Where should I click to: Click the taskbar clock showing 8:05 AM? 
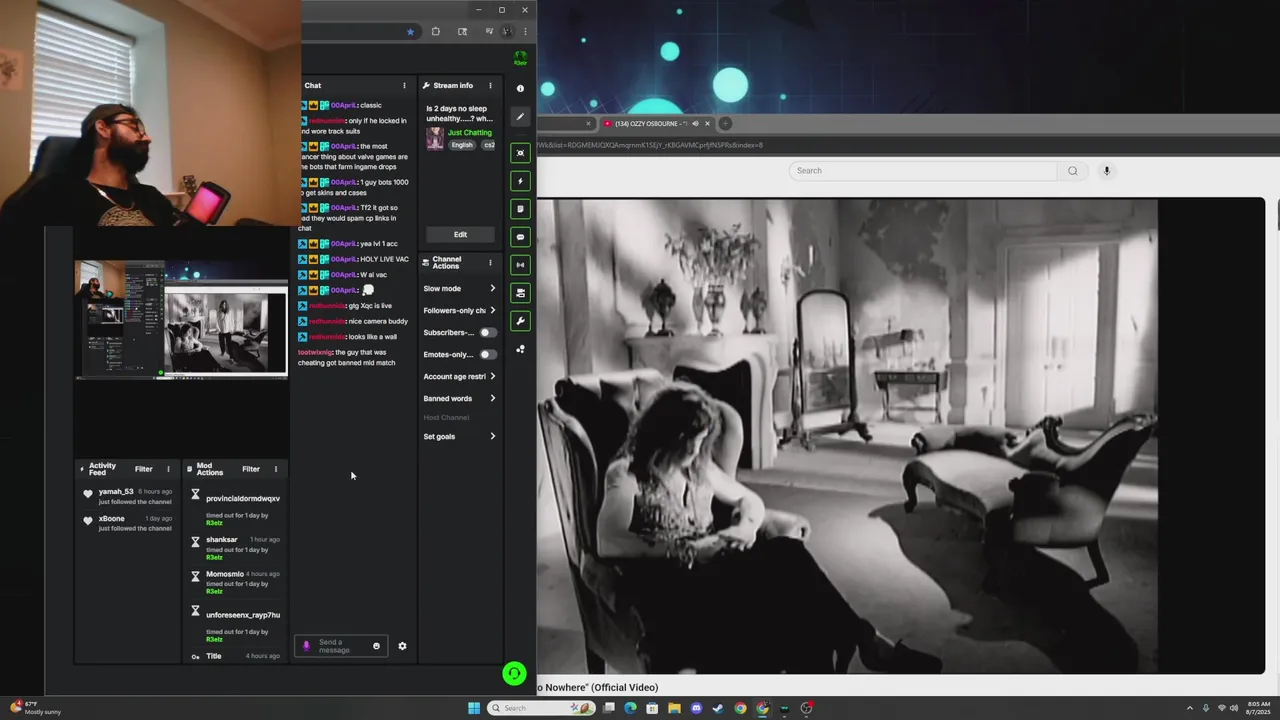tap(1257, 708)
